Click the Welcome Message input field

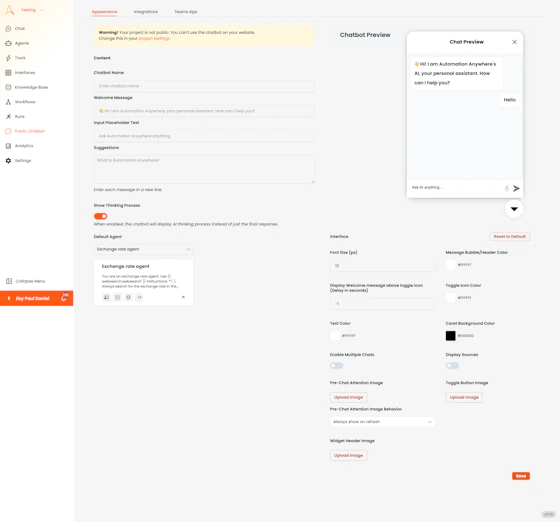pos(204,111)
